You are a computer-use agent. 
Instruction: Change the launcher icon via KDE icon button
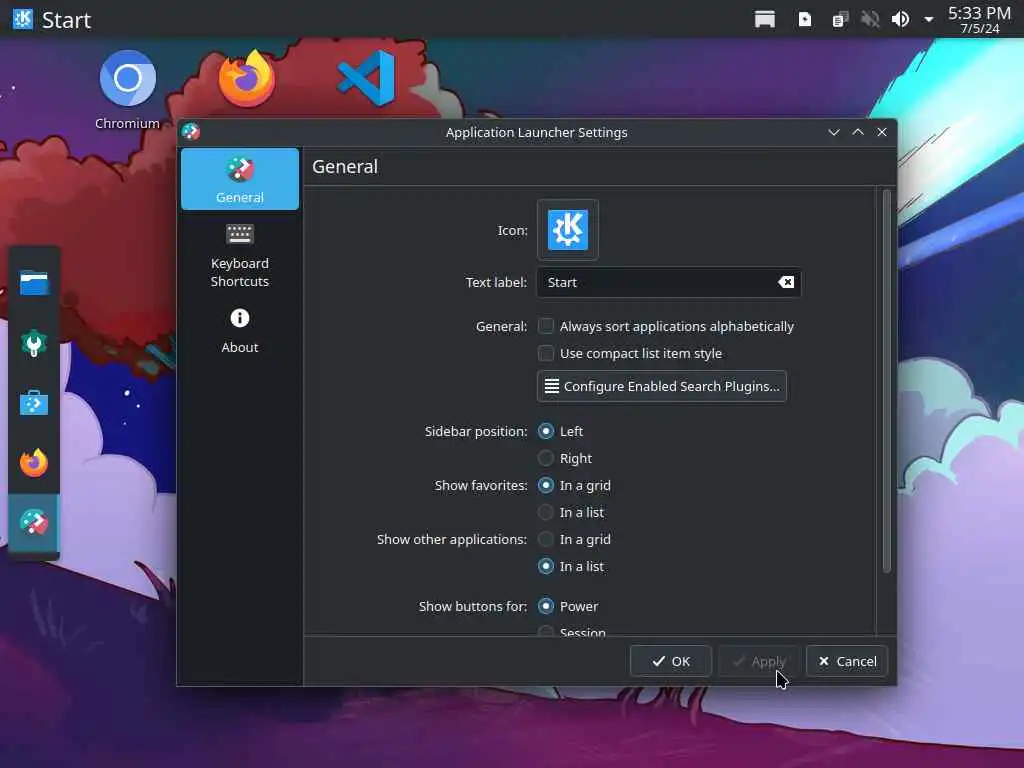click(568, 230)
